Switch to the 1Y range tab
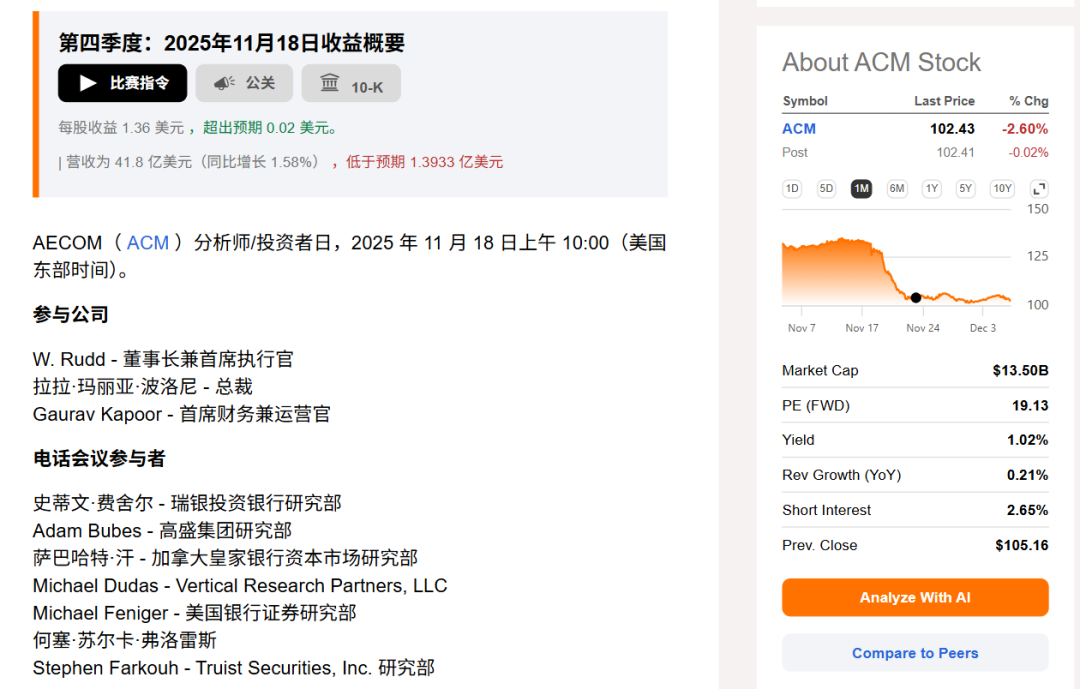 pos(931,188)
